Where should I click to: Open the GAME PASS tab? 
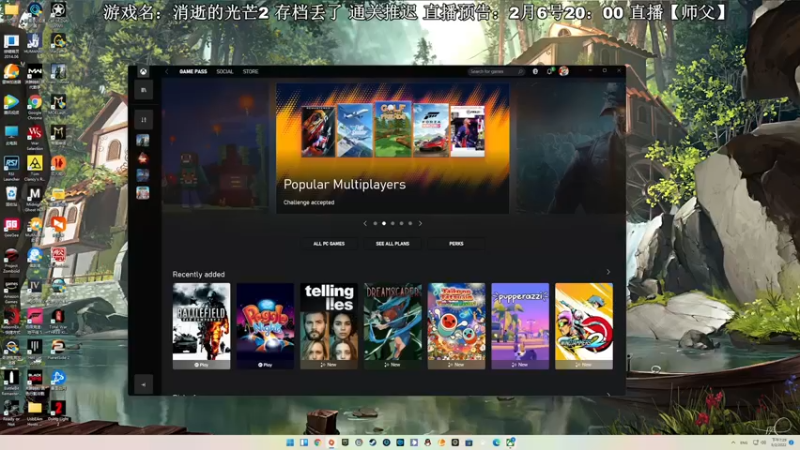(193, 71)
